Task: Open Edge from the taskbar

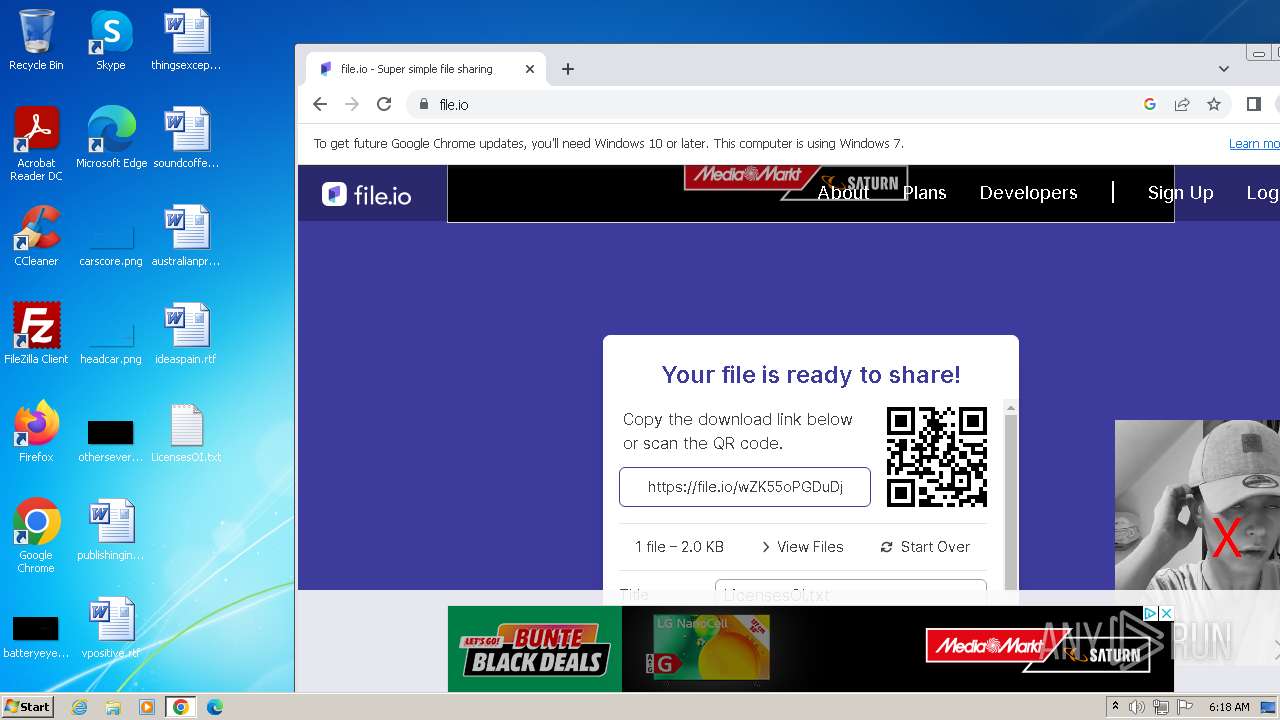Action: point(214,707)
